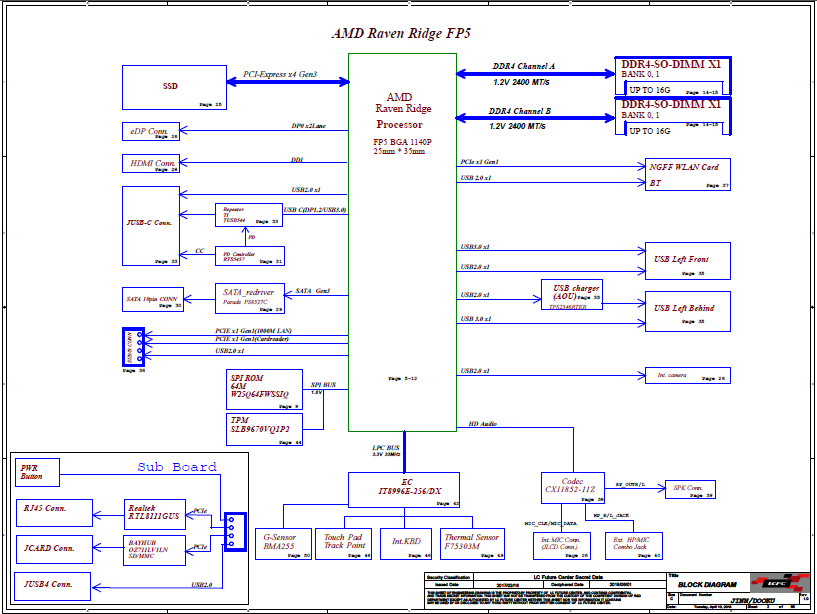Click the NGFF WLAN Card block

(688, 175)
